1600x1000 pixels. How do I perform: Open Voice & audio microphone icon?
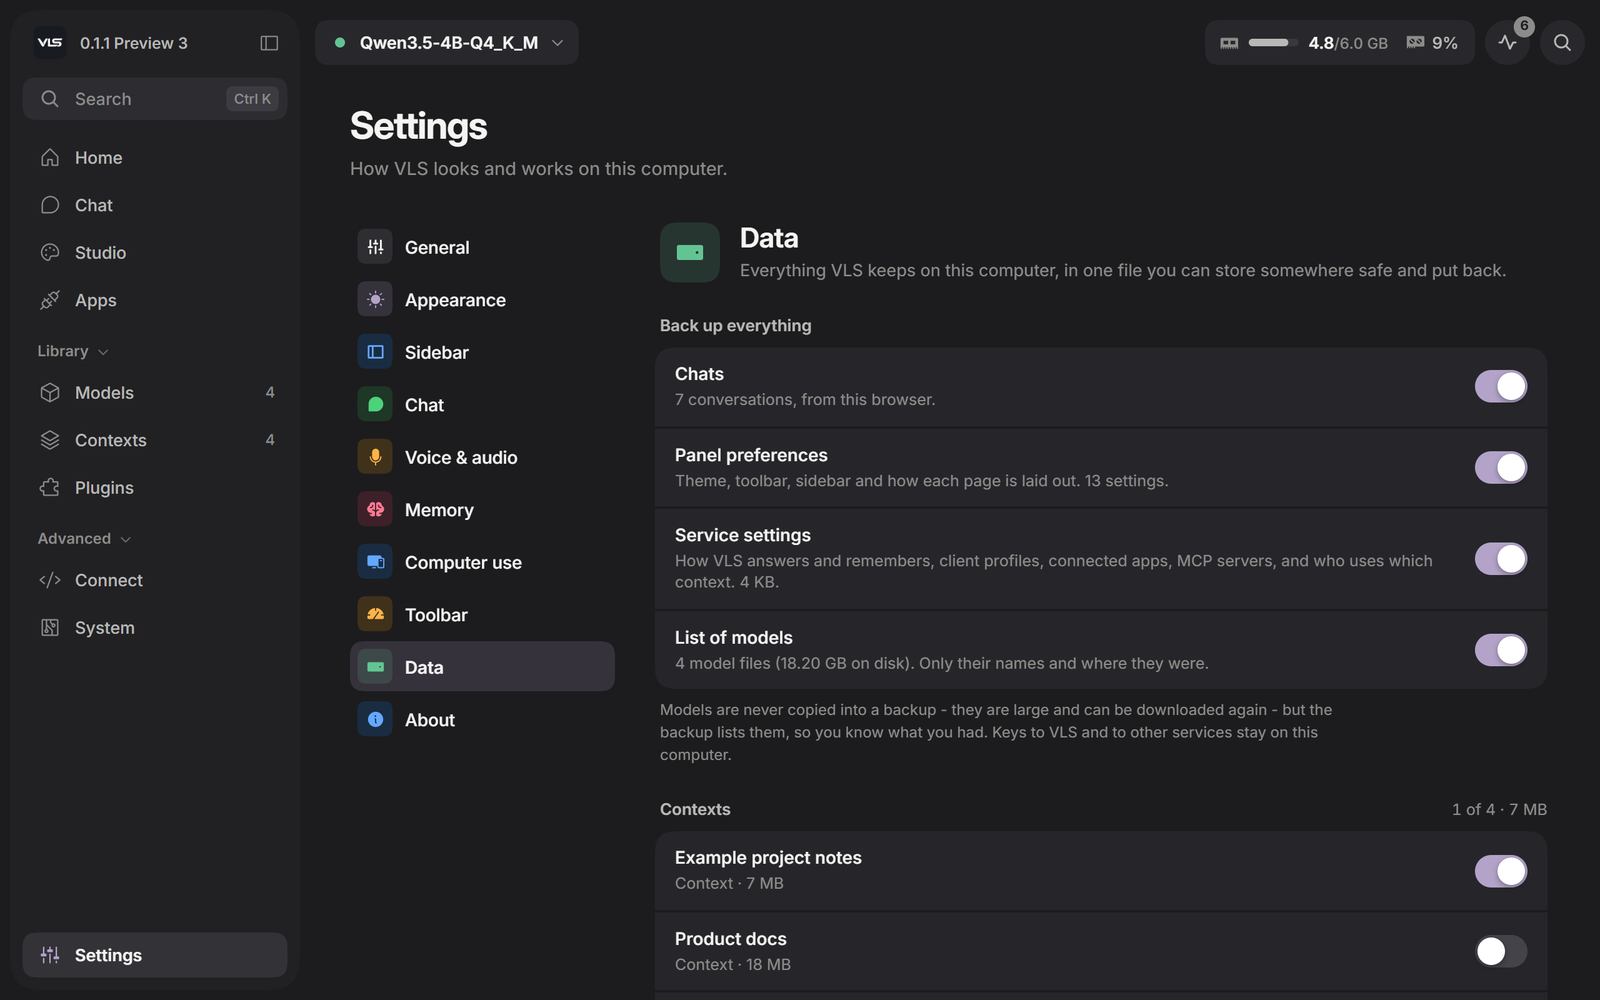coord(375,457)
